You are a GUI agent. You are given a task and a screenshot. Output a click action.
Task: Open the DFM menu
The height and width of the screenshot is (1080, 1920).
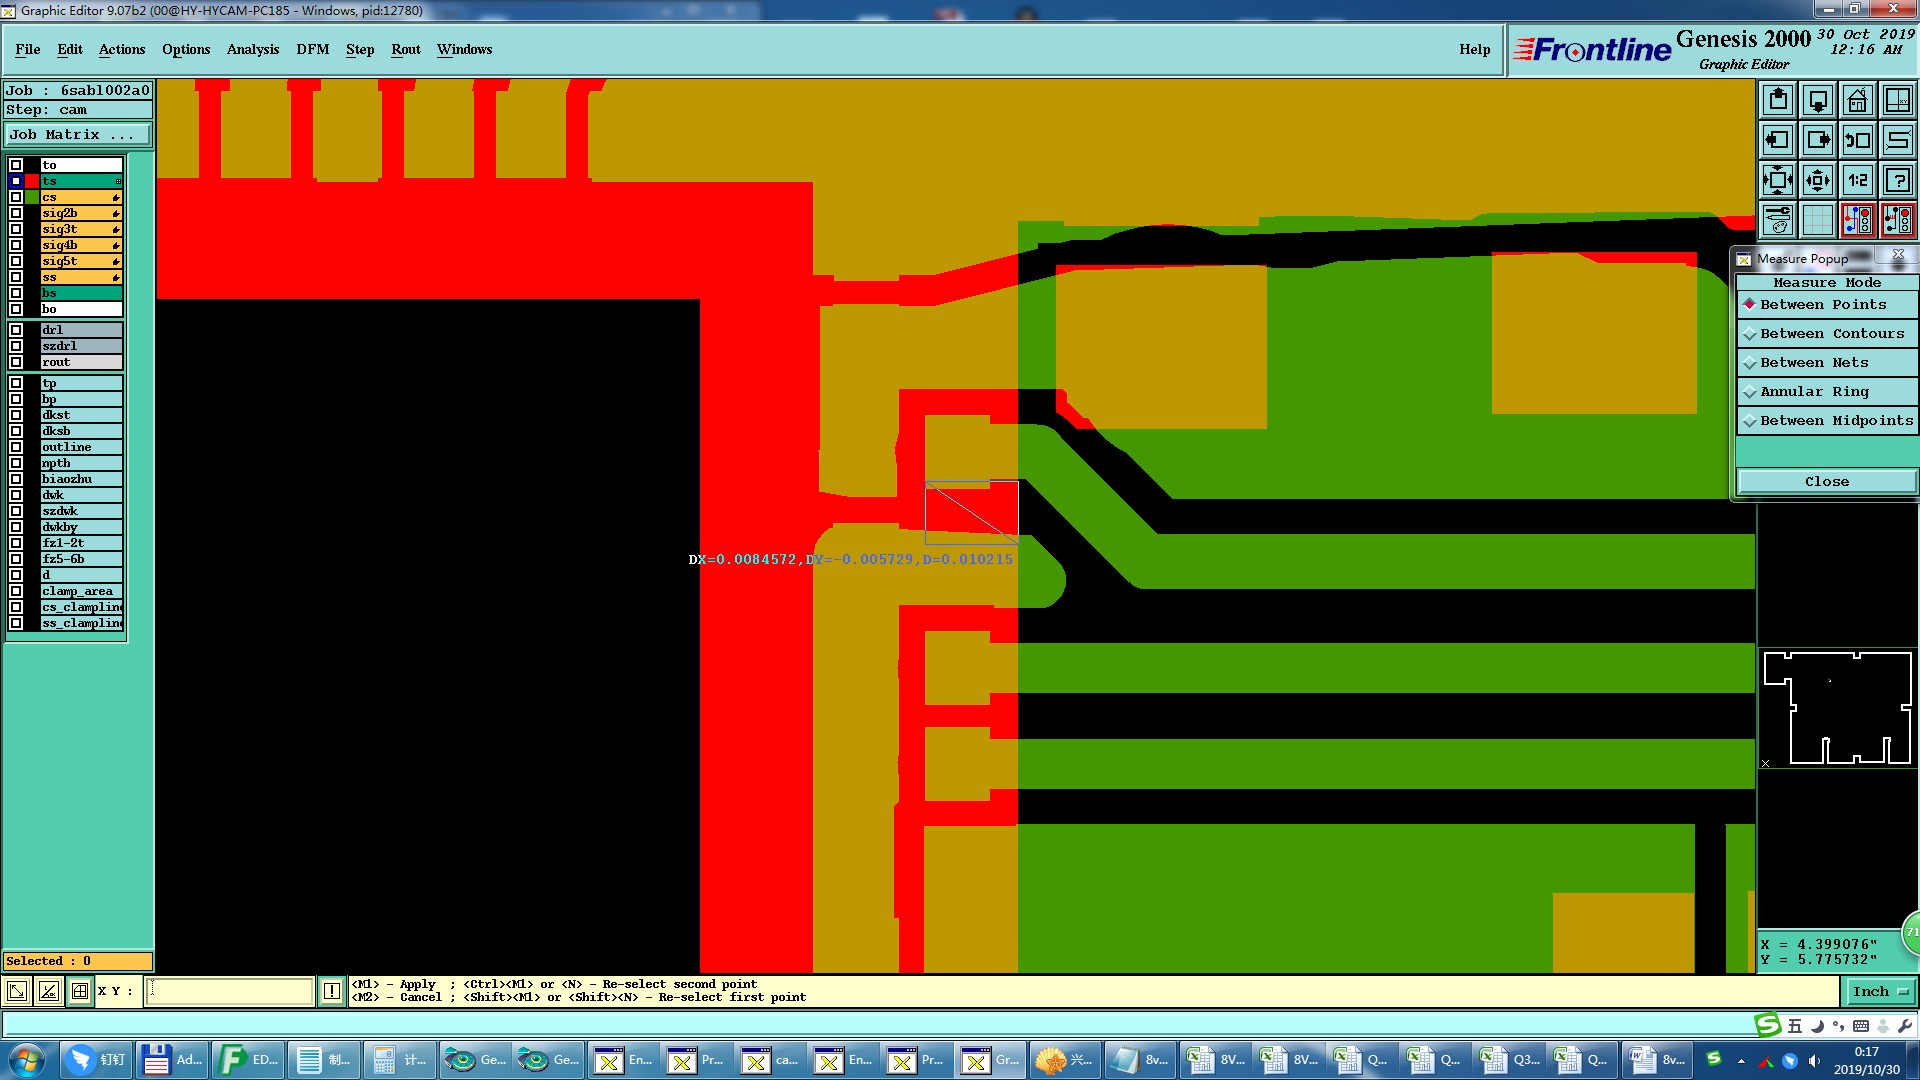[312, 49]
